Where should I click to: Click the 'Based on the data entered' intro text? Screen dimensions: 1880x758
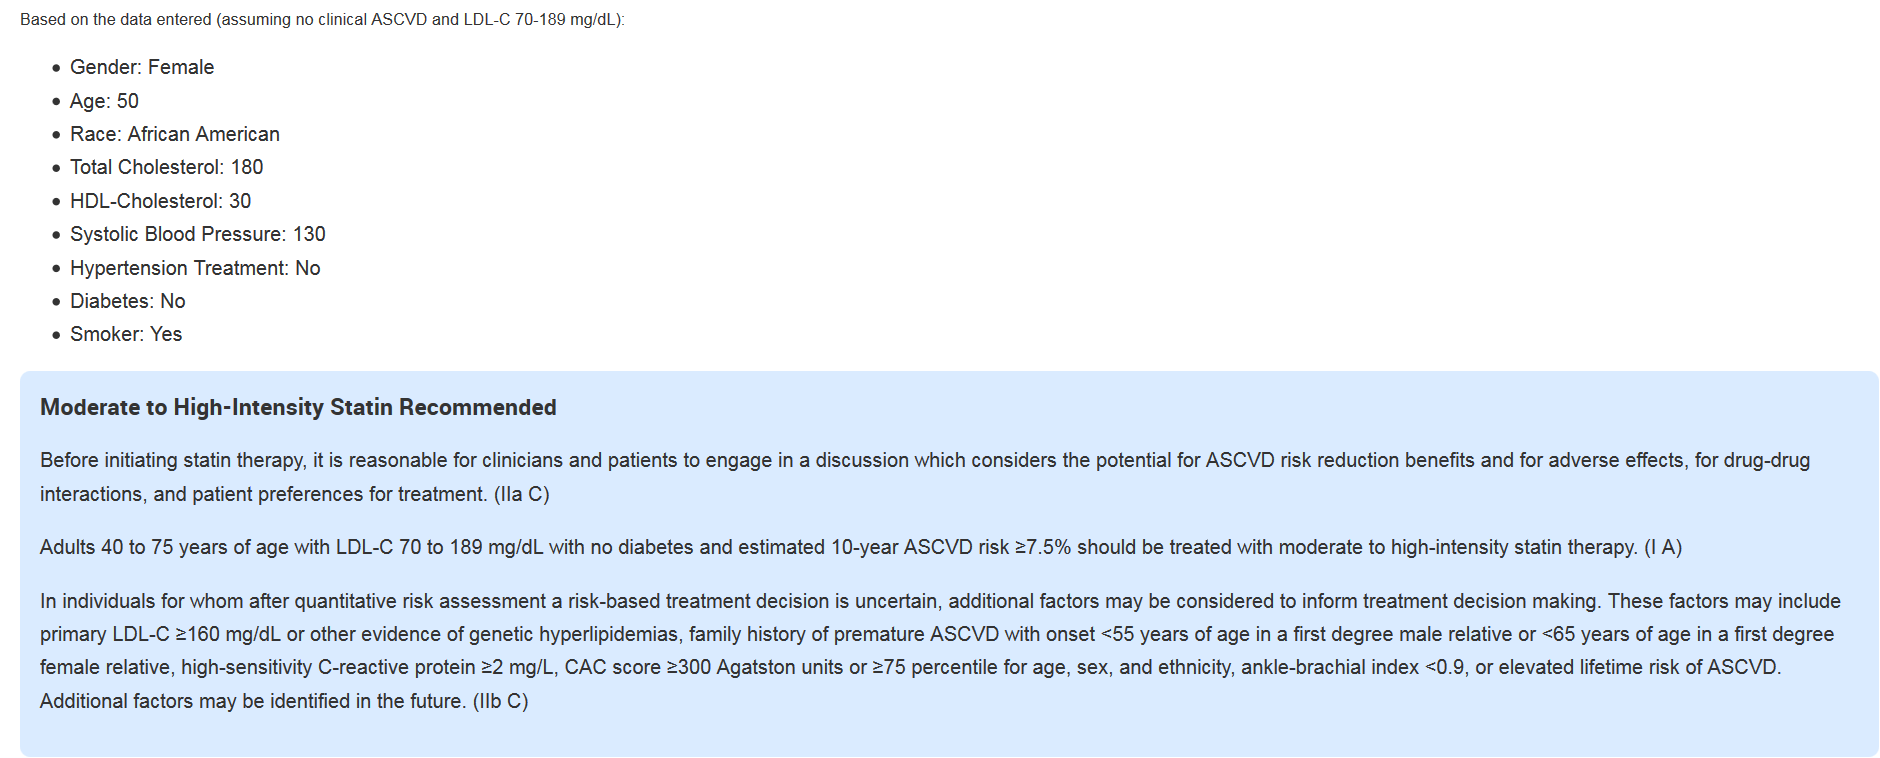click(x=322, y=20)
